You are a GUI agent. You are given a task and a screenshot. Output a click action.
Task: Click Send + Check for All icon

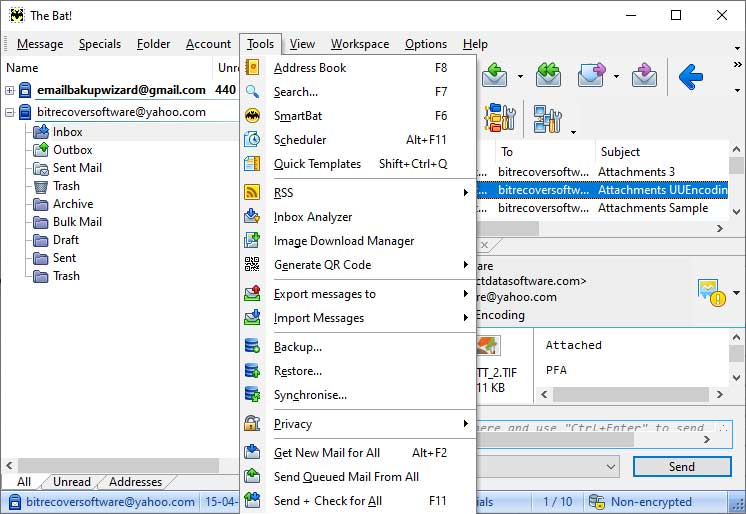pos(252,500)
